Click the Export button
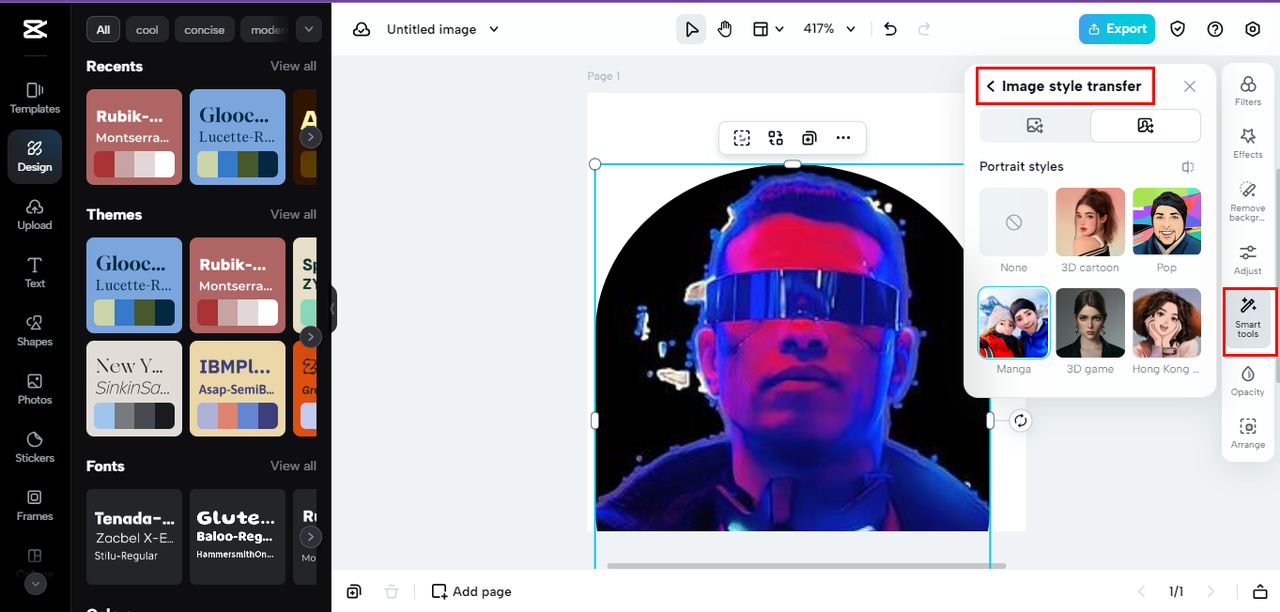Screen dimensions: 1280x612 [1117, 29]
